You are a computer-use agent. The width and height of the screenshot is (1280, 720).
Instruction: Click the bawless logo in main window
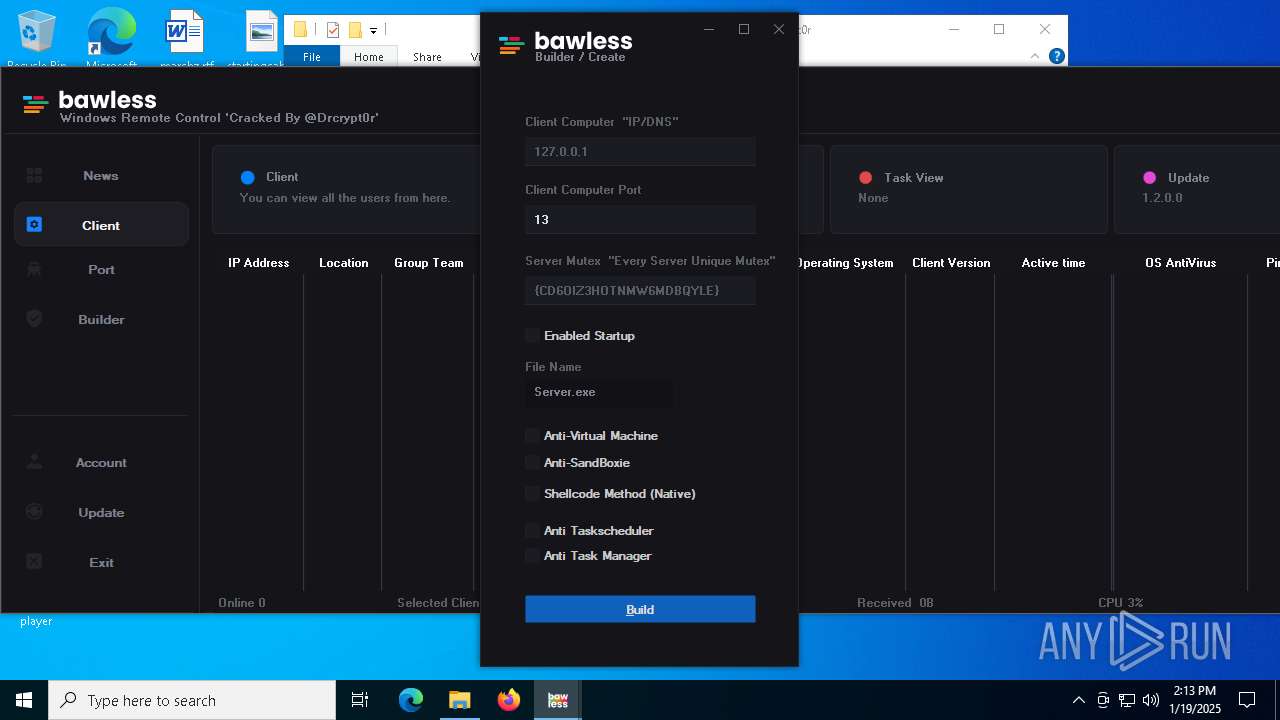coord(35,104)
